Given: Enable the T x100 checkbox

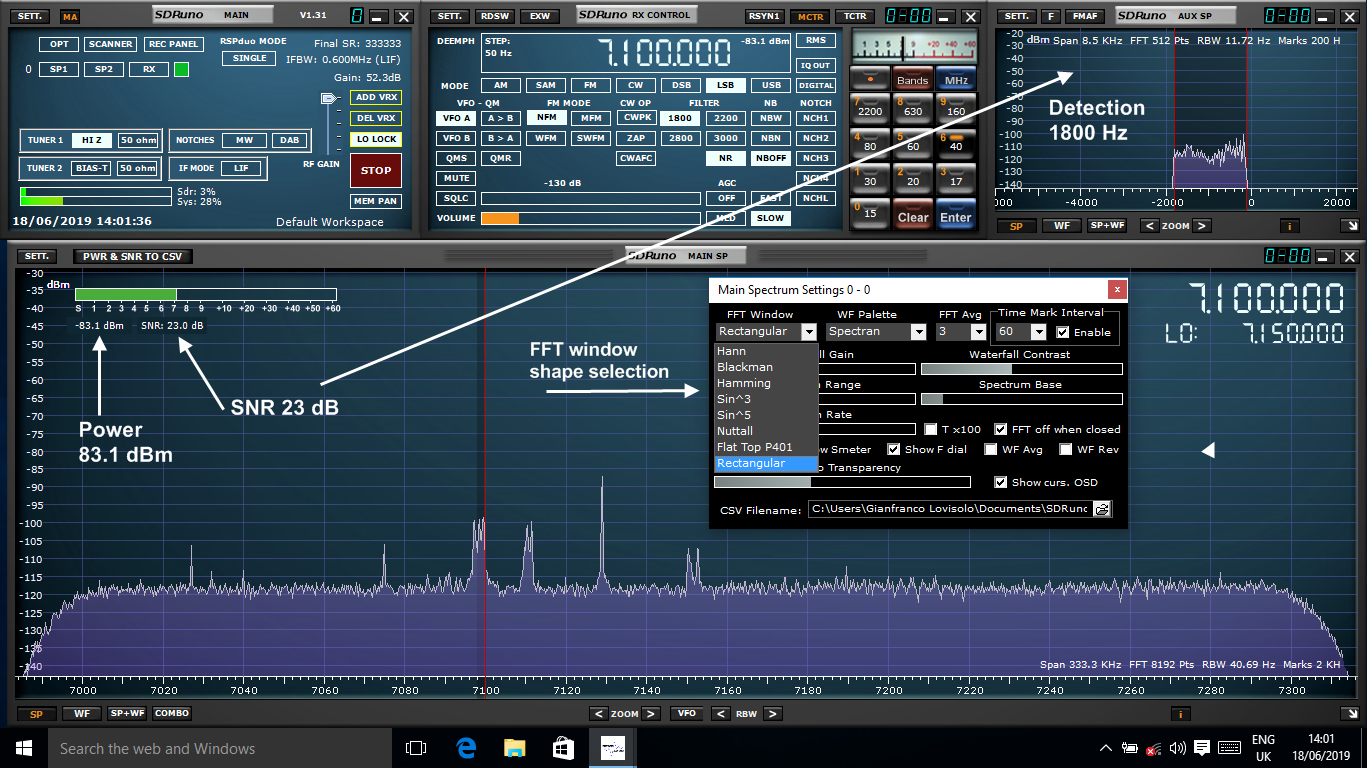Looking at the screenshot, I should pyautogui.click(x=931, y=429).
